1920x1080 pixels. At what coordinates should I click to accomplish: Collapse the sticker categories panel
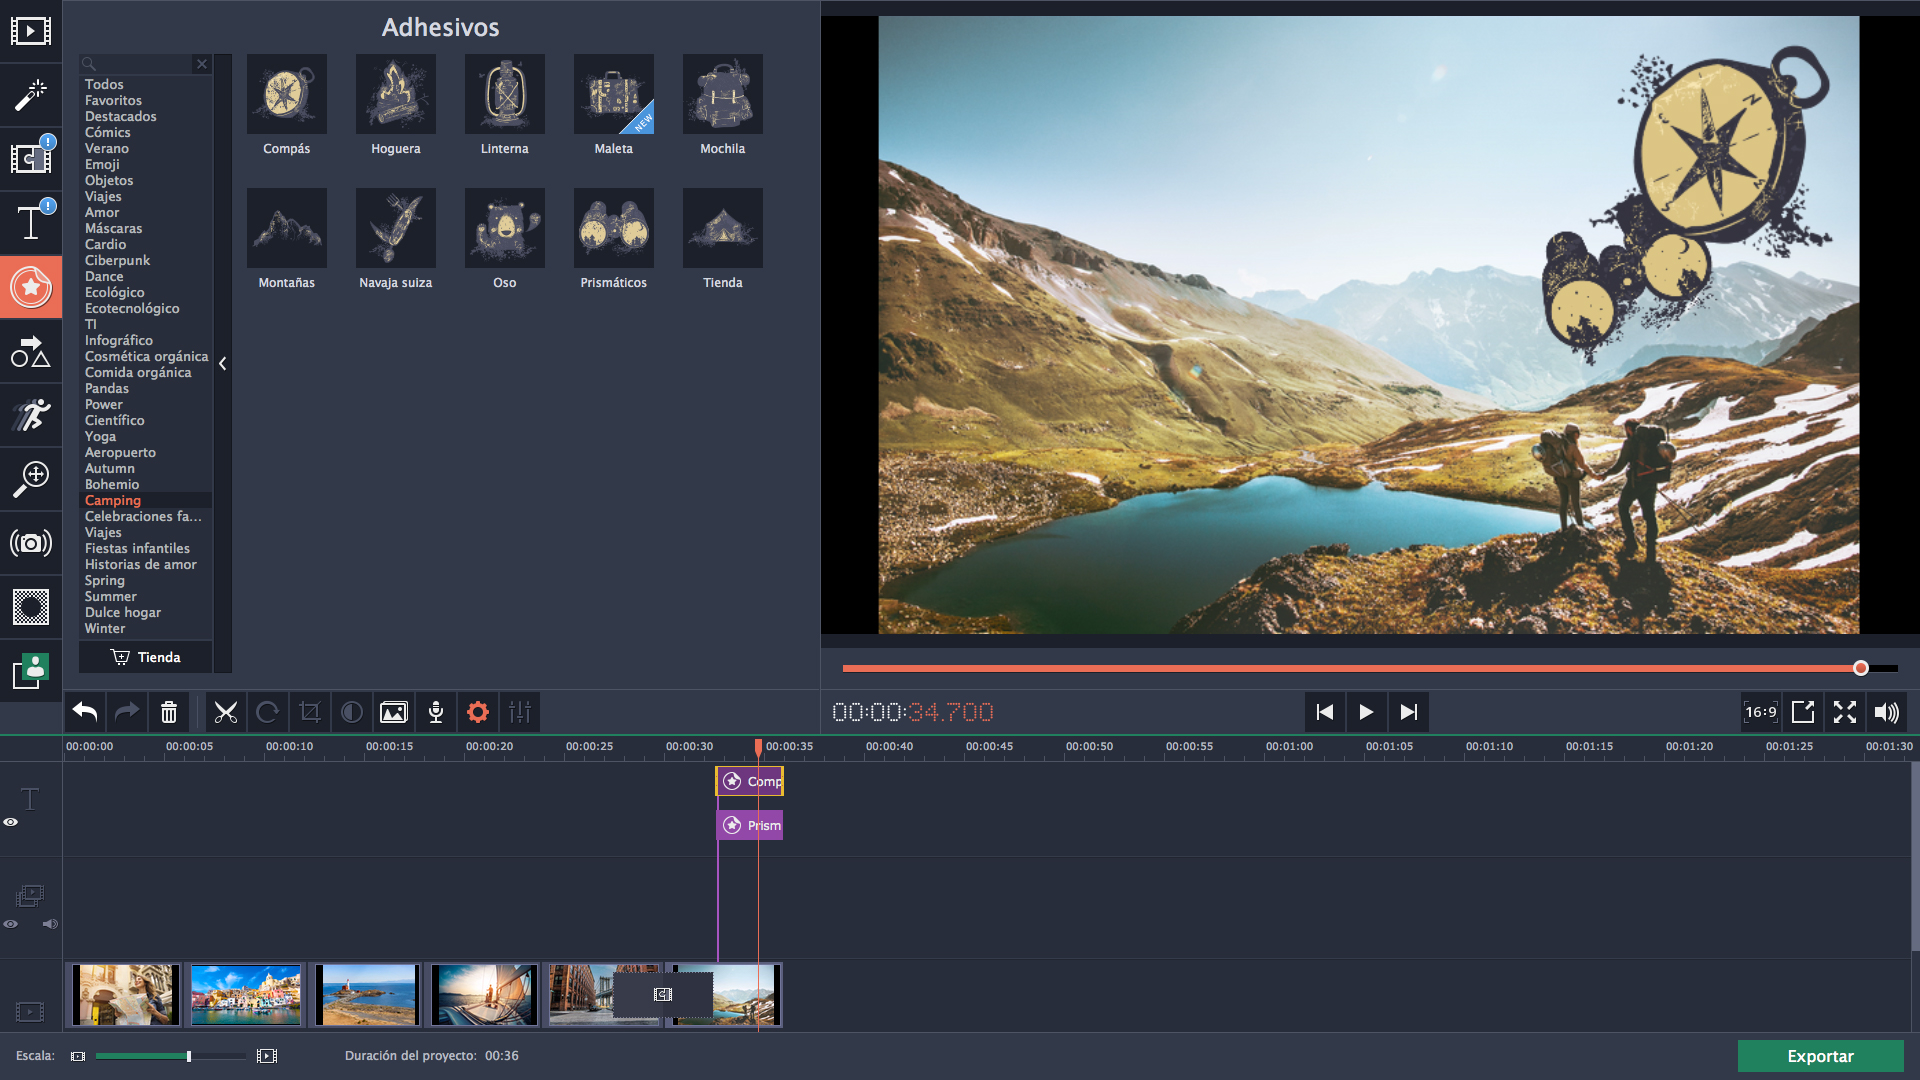223,364
